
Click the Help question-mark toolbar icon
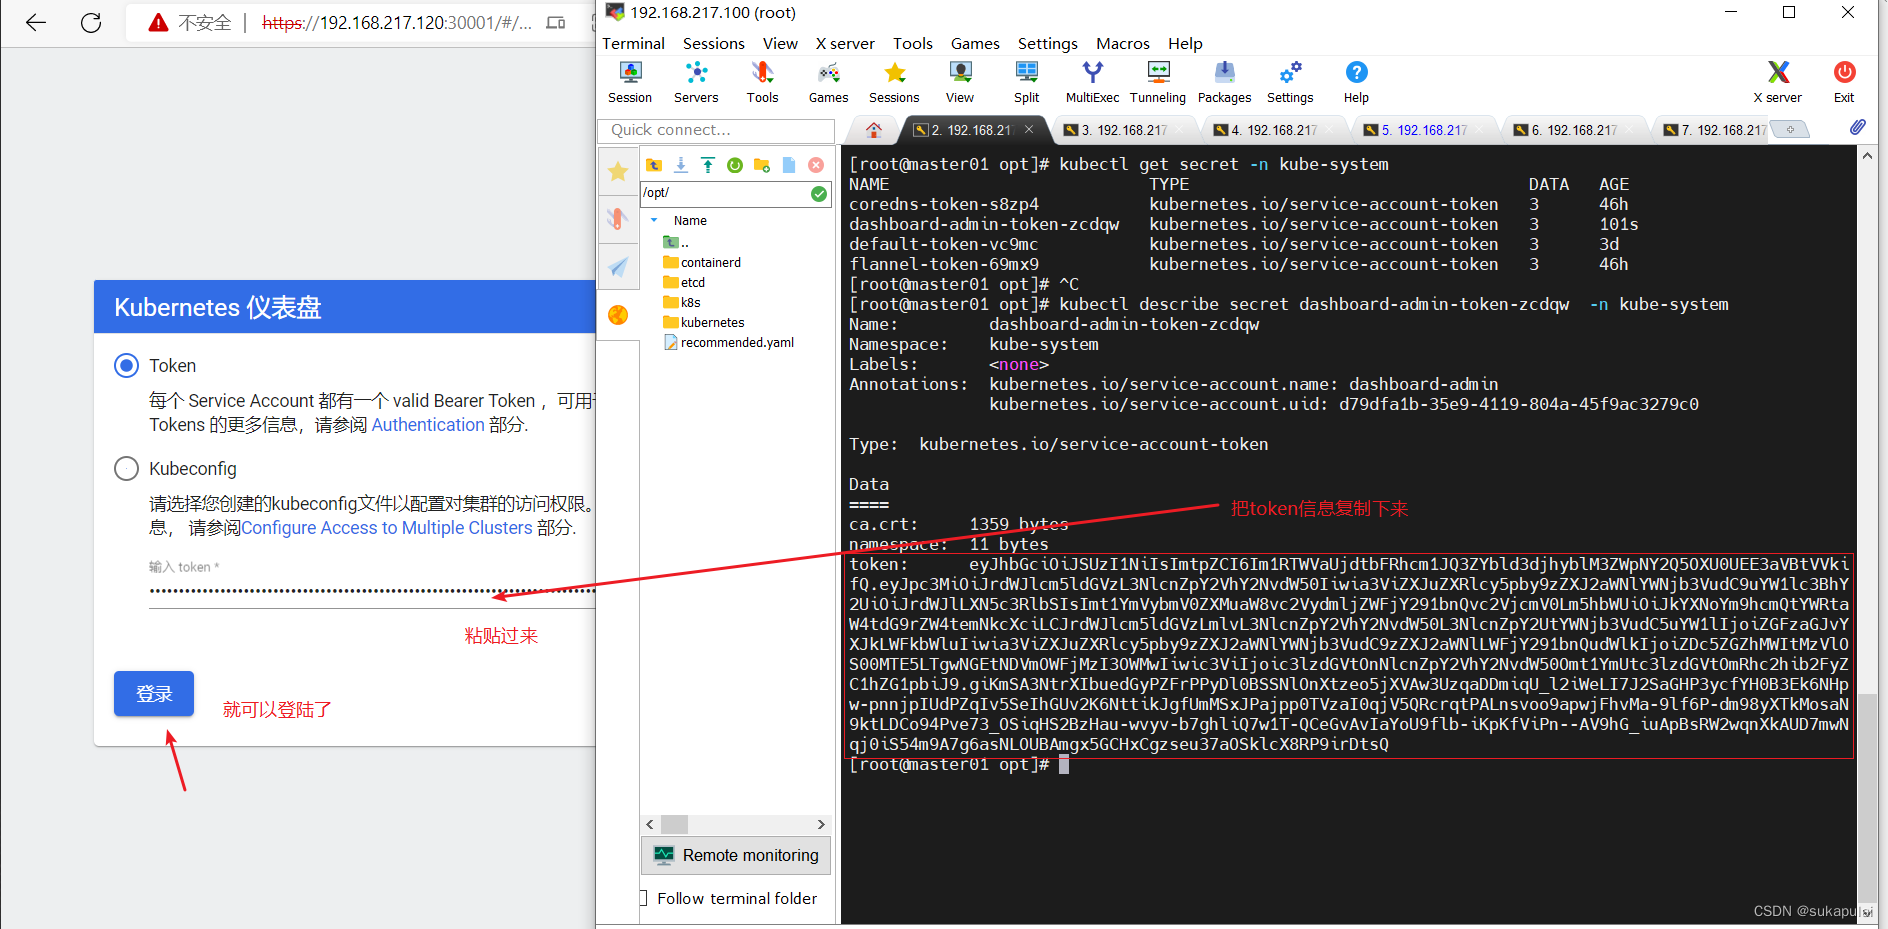tap(1356, 82)
